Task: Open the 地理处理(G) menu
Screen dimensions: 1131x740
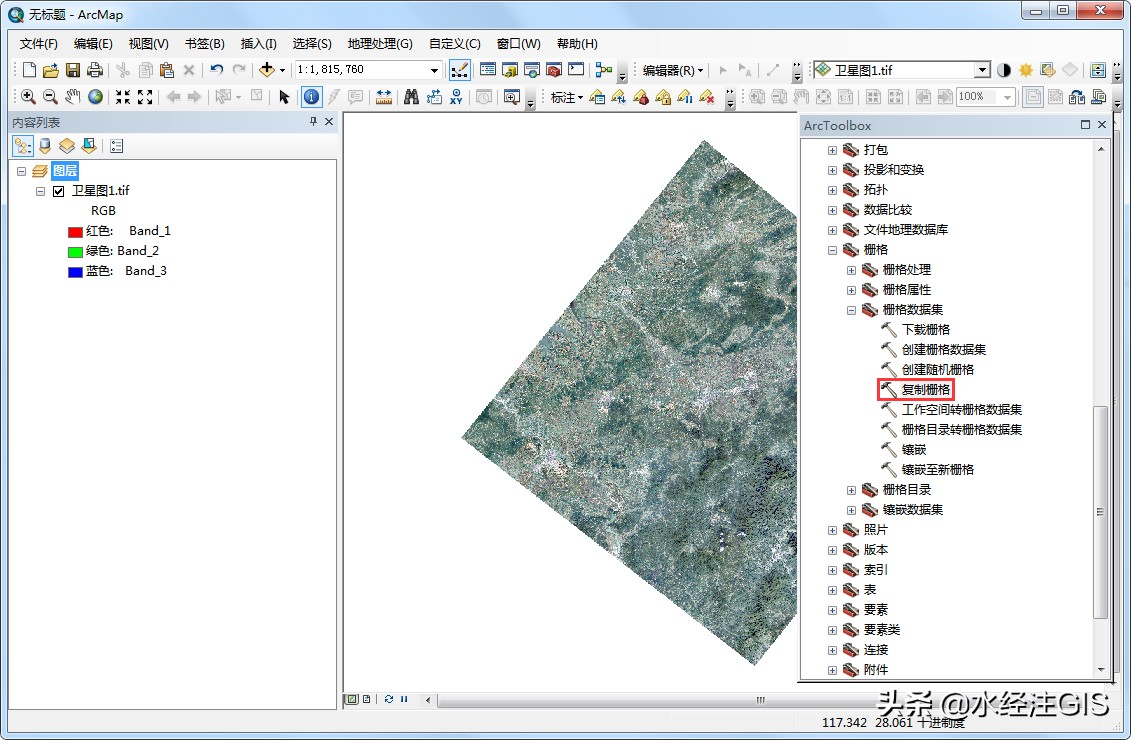Action: click(x=380, y=43)
